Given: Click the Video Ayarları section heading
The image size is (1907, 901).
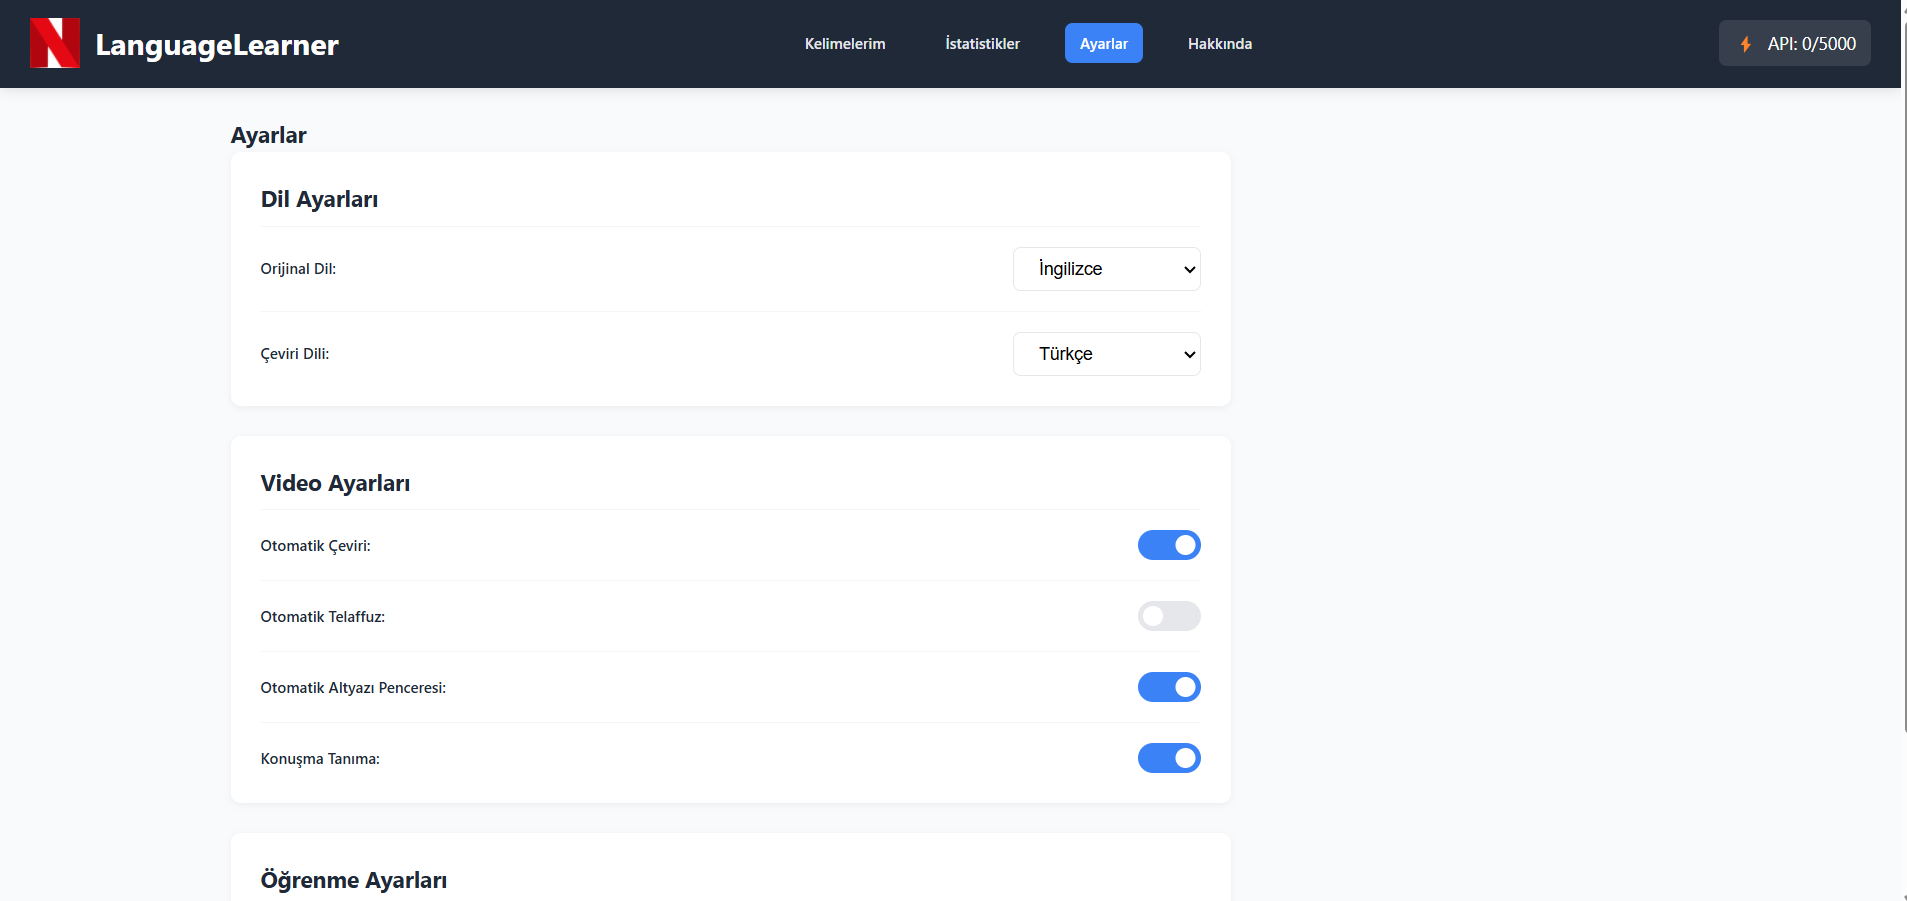Looking at the screenshot, I should coord(335,483).
